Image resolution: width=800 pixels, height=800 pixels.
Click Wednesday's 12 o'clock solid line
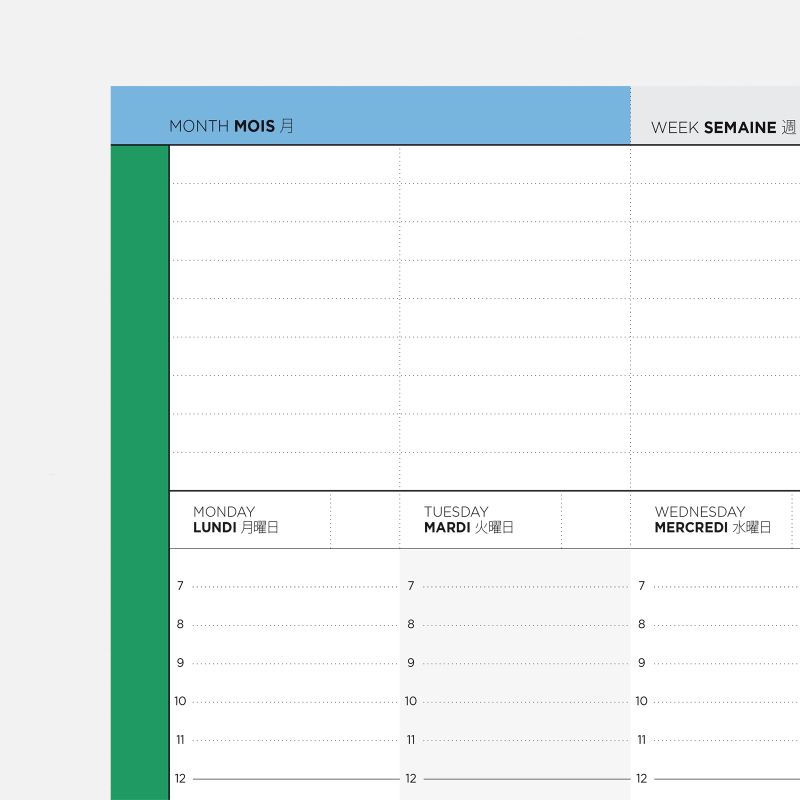tap(725, 778)
